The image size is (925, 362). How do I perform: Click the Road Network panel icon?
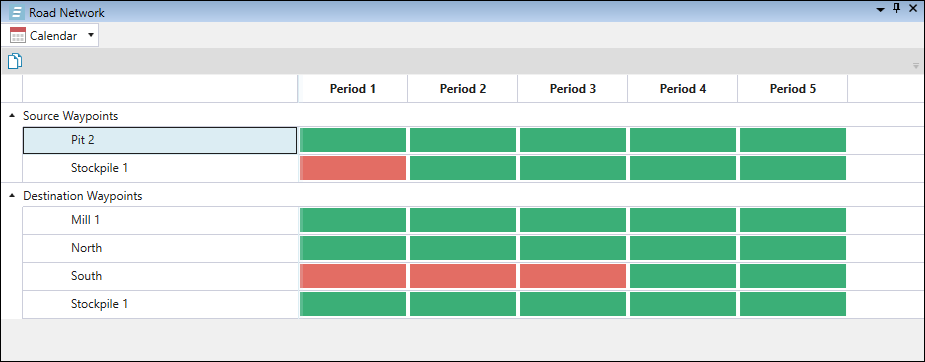point(17,12)
